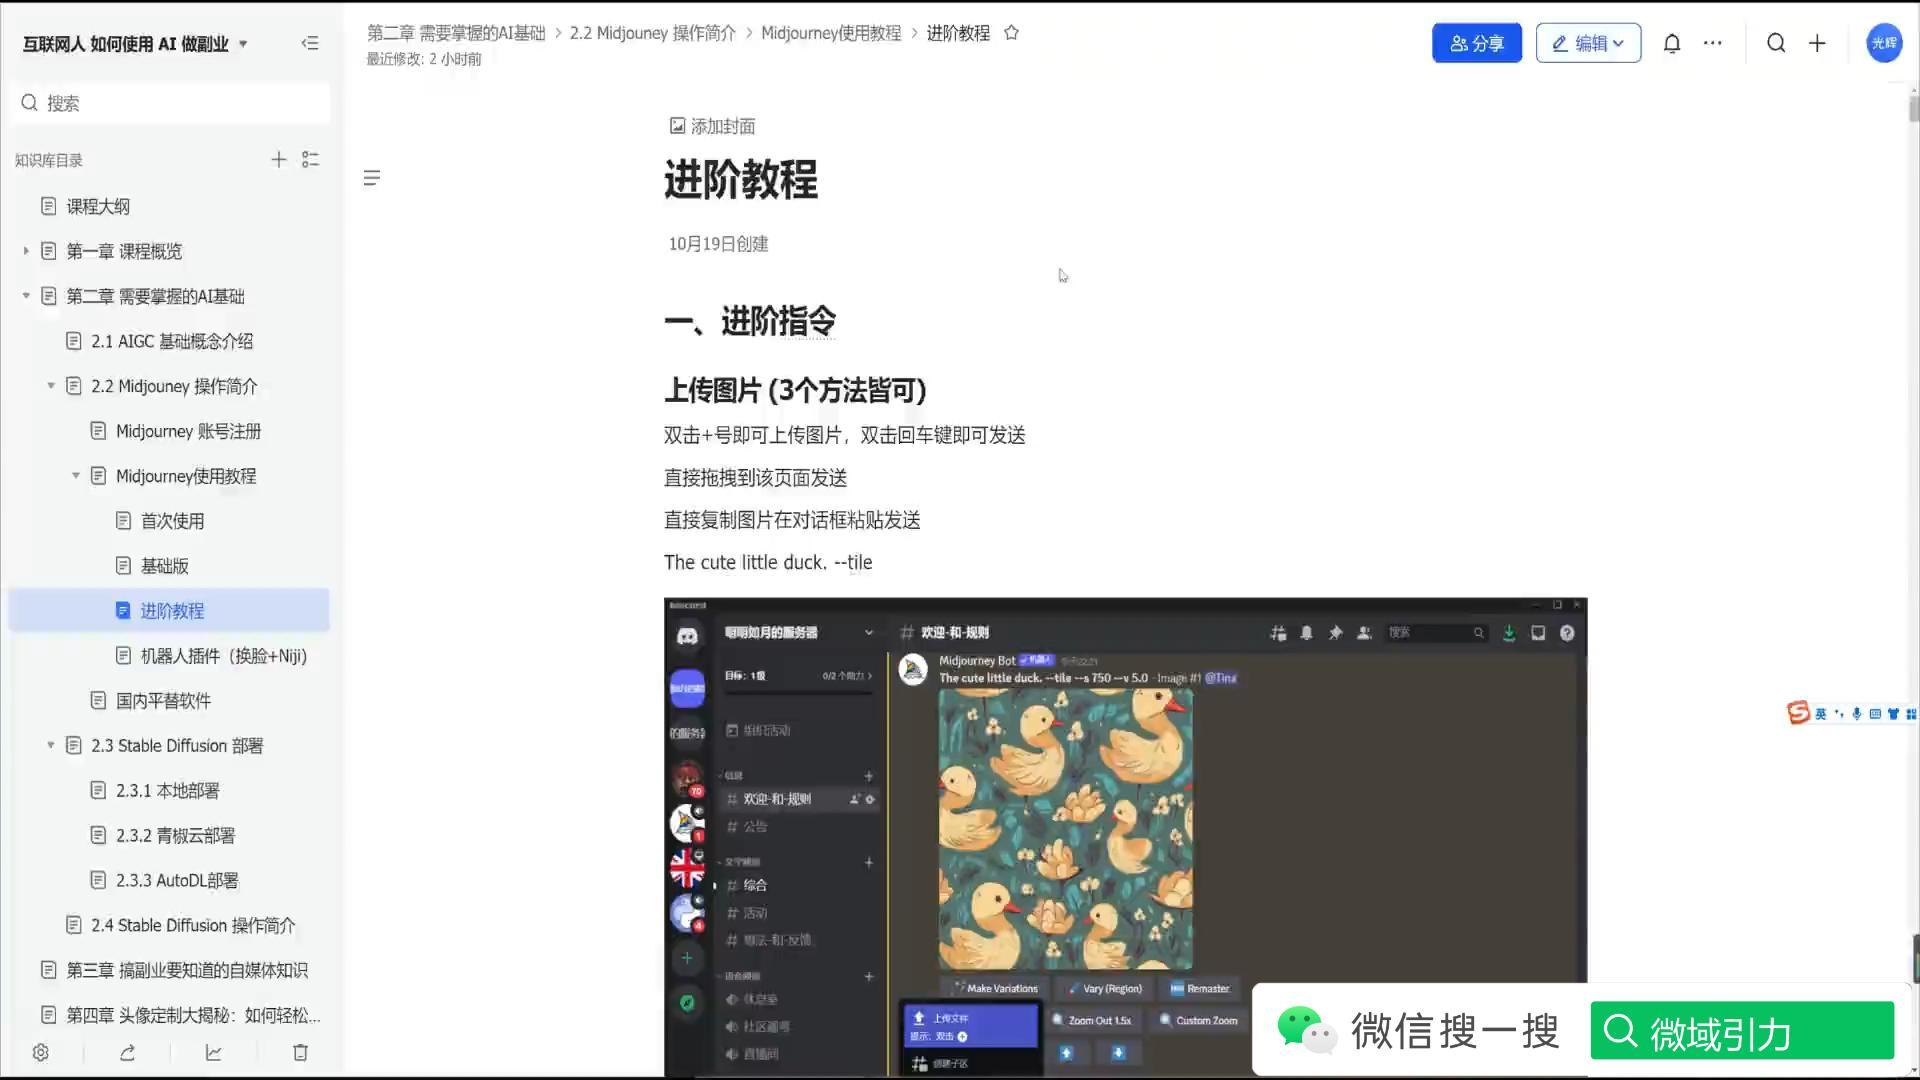Open the user avatar 光辉

(x=1884, y=43)
